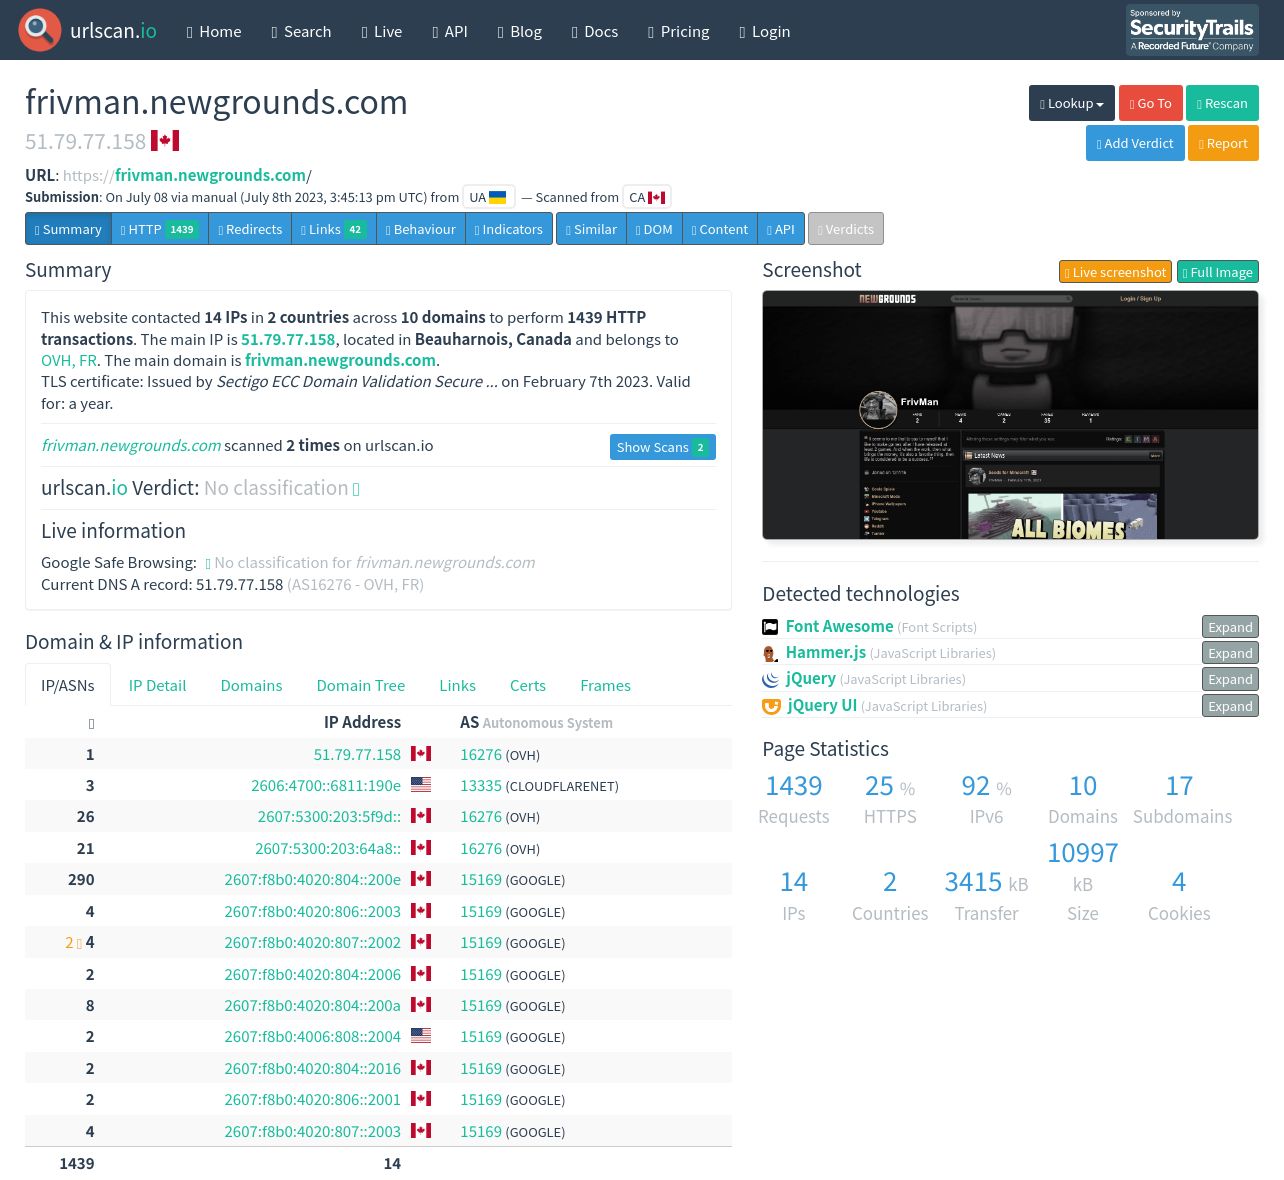Click the SecurityTrails sponsor logo
1284x1180 pixels.
(1192, 30)
